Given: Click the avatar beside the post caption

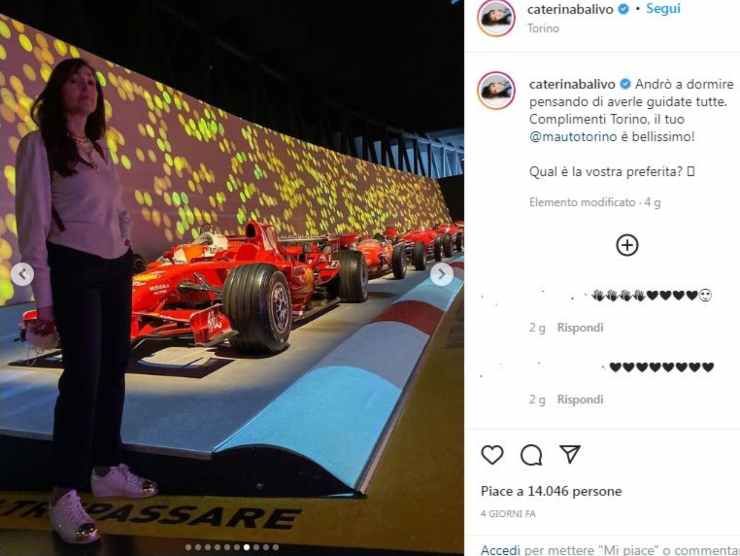Looking at the screenshot, I should pos(496,91).
